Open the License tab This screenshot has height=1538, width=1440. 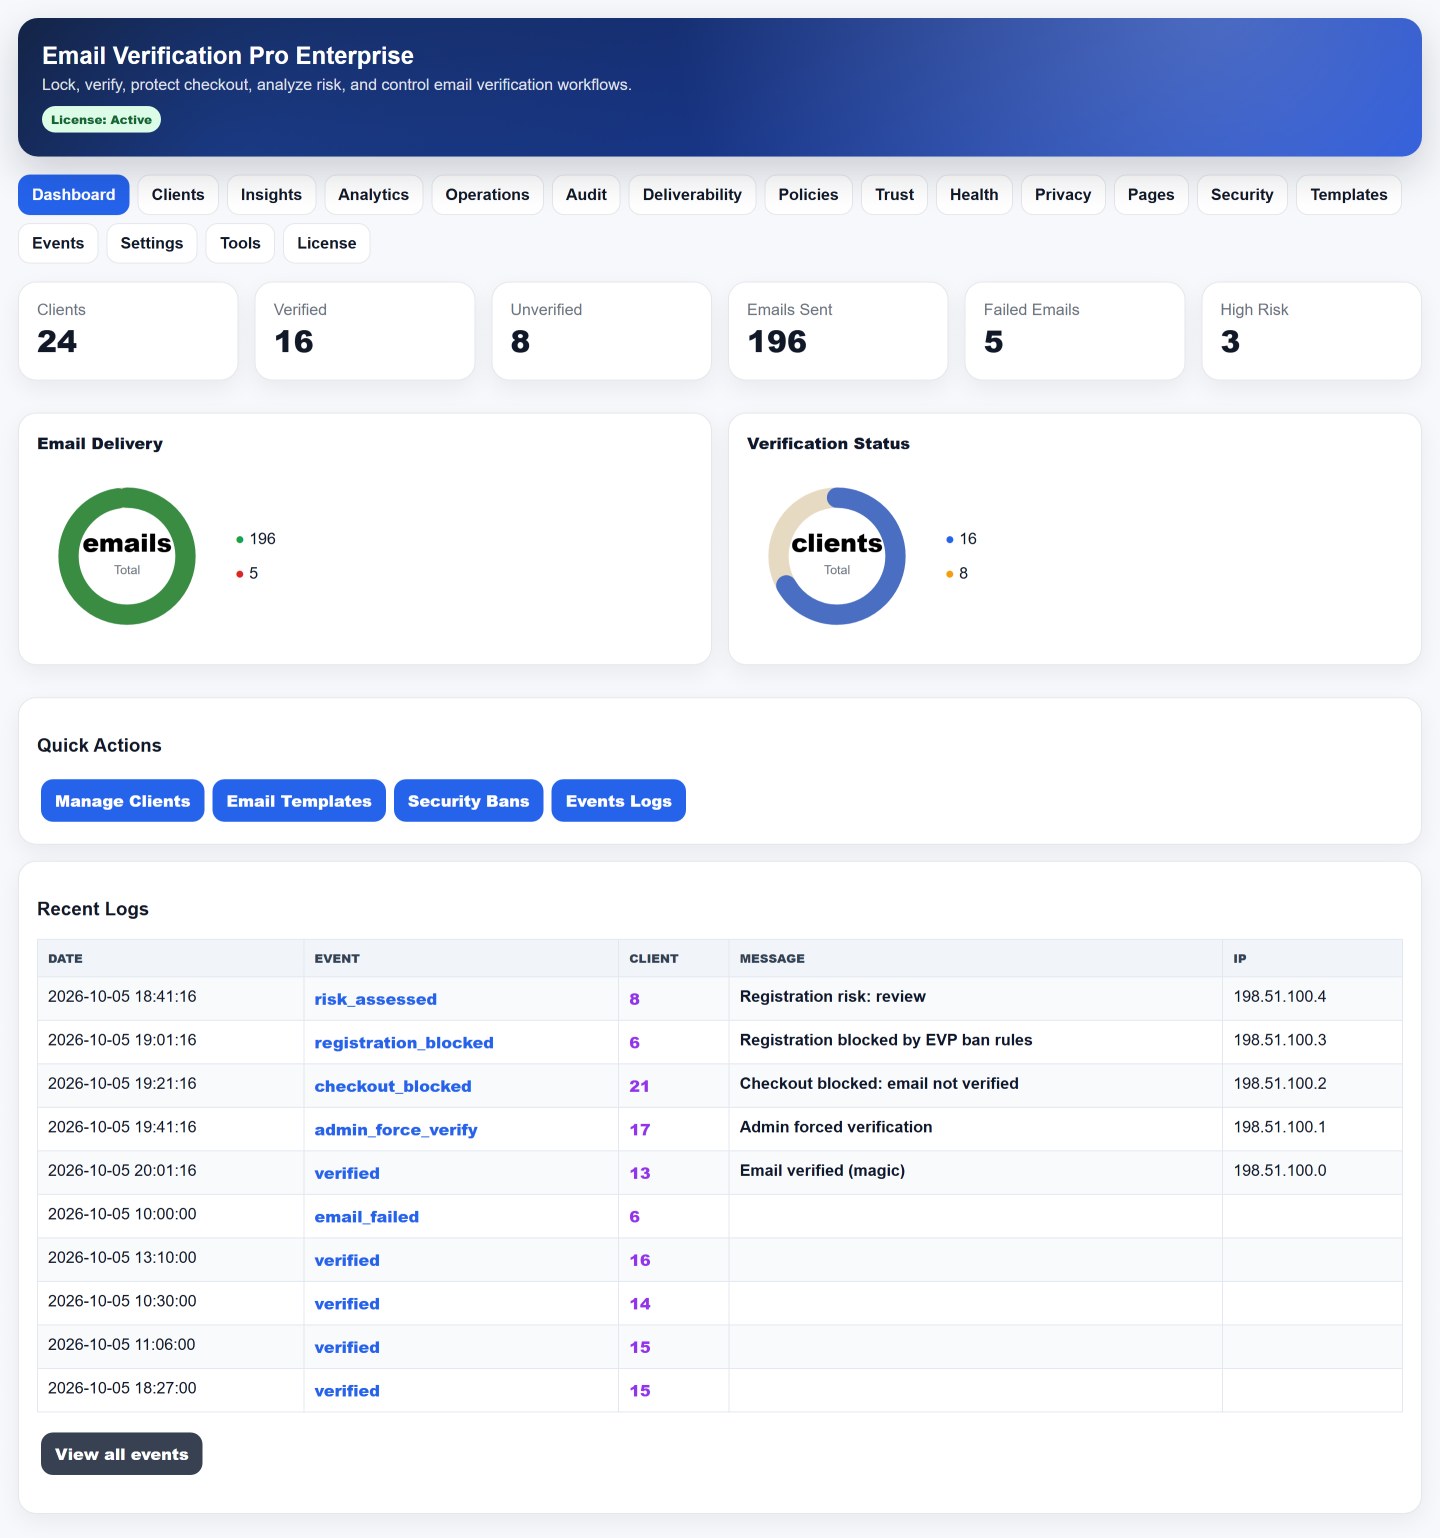(327, 243)
